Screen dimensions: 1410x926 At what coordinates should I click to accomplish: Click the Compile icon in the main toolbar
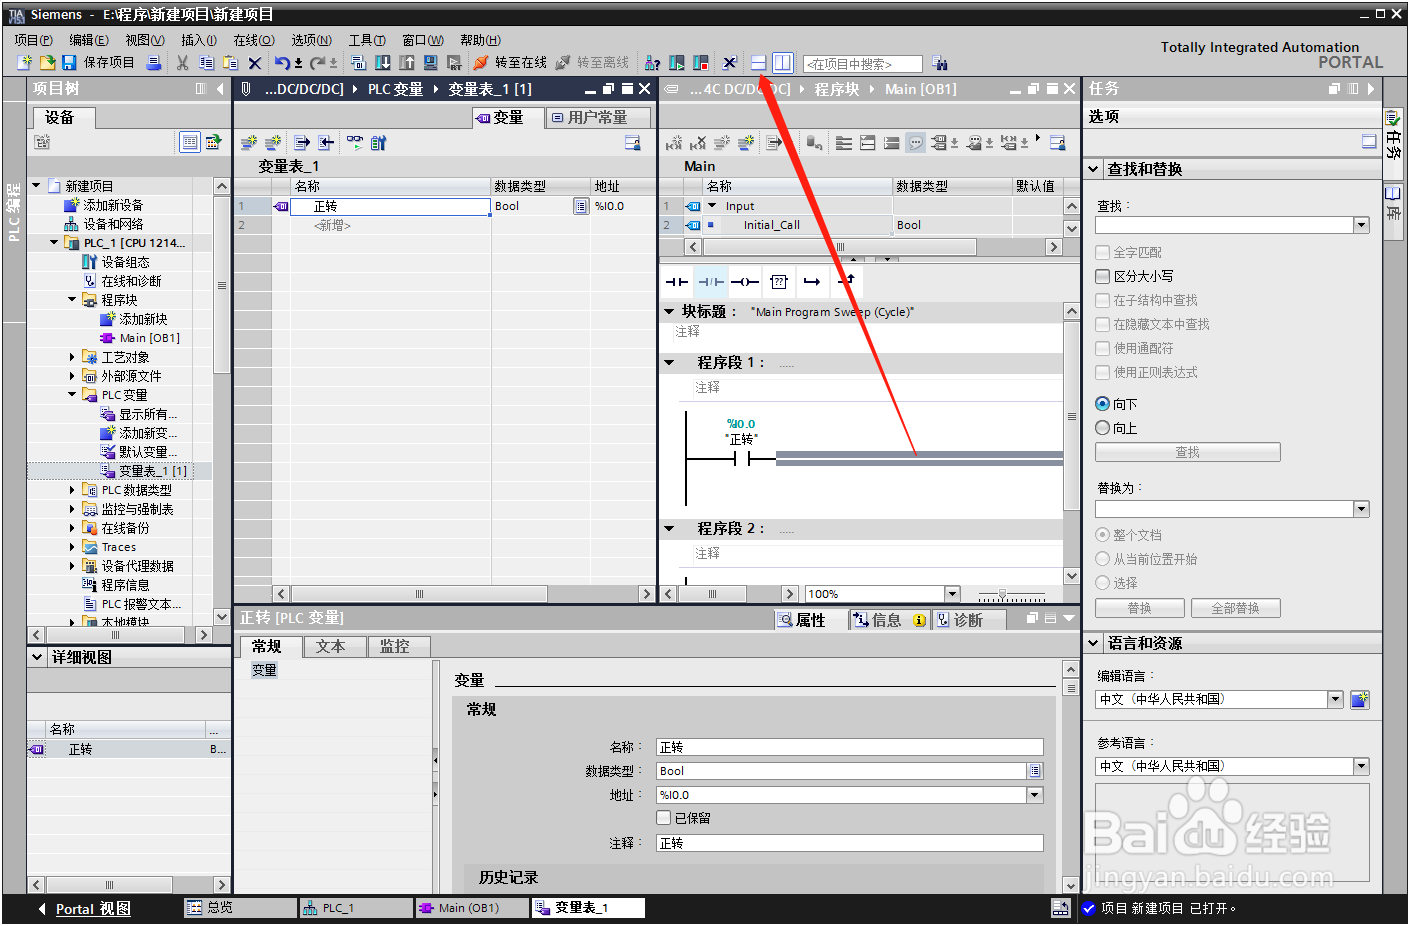(x=358, y=63)
